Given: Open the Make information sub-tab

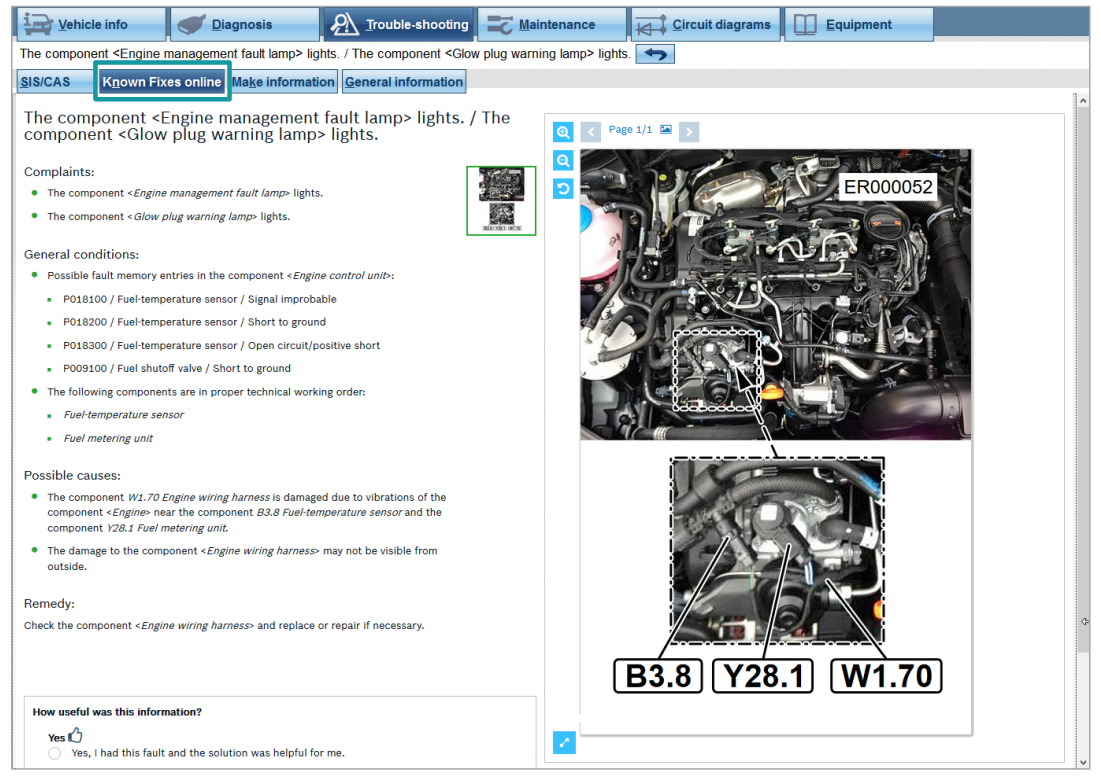Looking at the screenshot, I should (x=284, y=82).
